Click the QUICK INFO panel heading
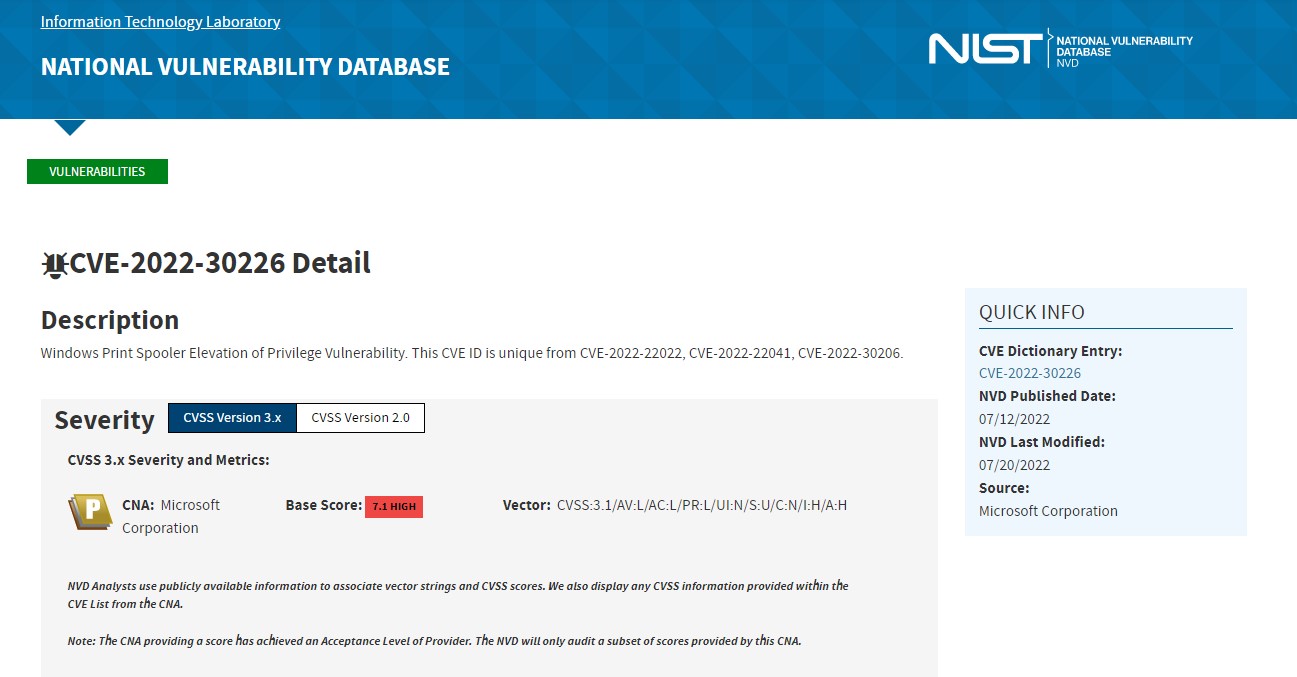The height and width of the screenshot is (677, 1297). (1032, 312)
